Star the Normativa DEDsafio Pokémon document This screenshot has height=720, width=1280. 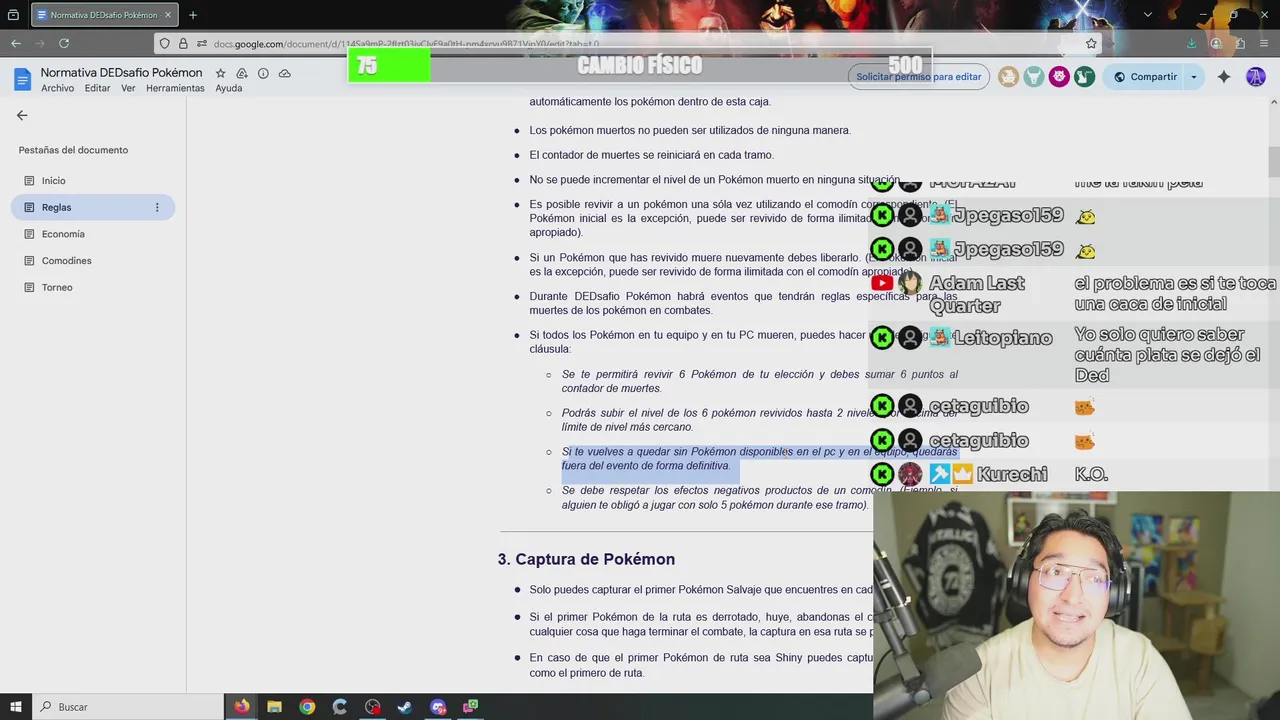[220, 73]
